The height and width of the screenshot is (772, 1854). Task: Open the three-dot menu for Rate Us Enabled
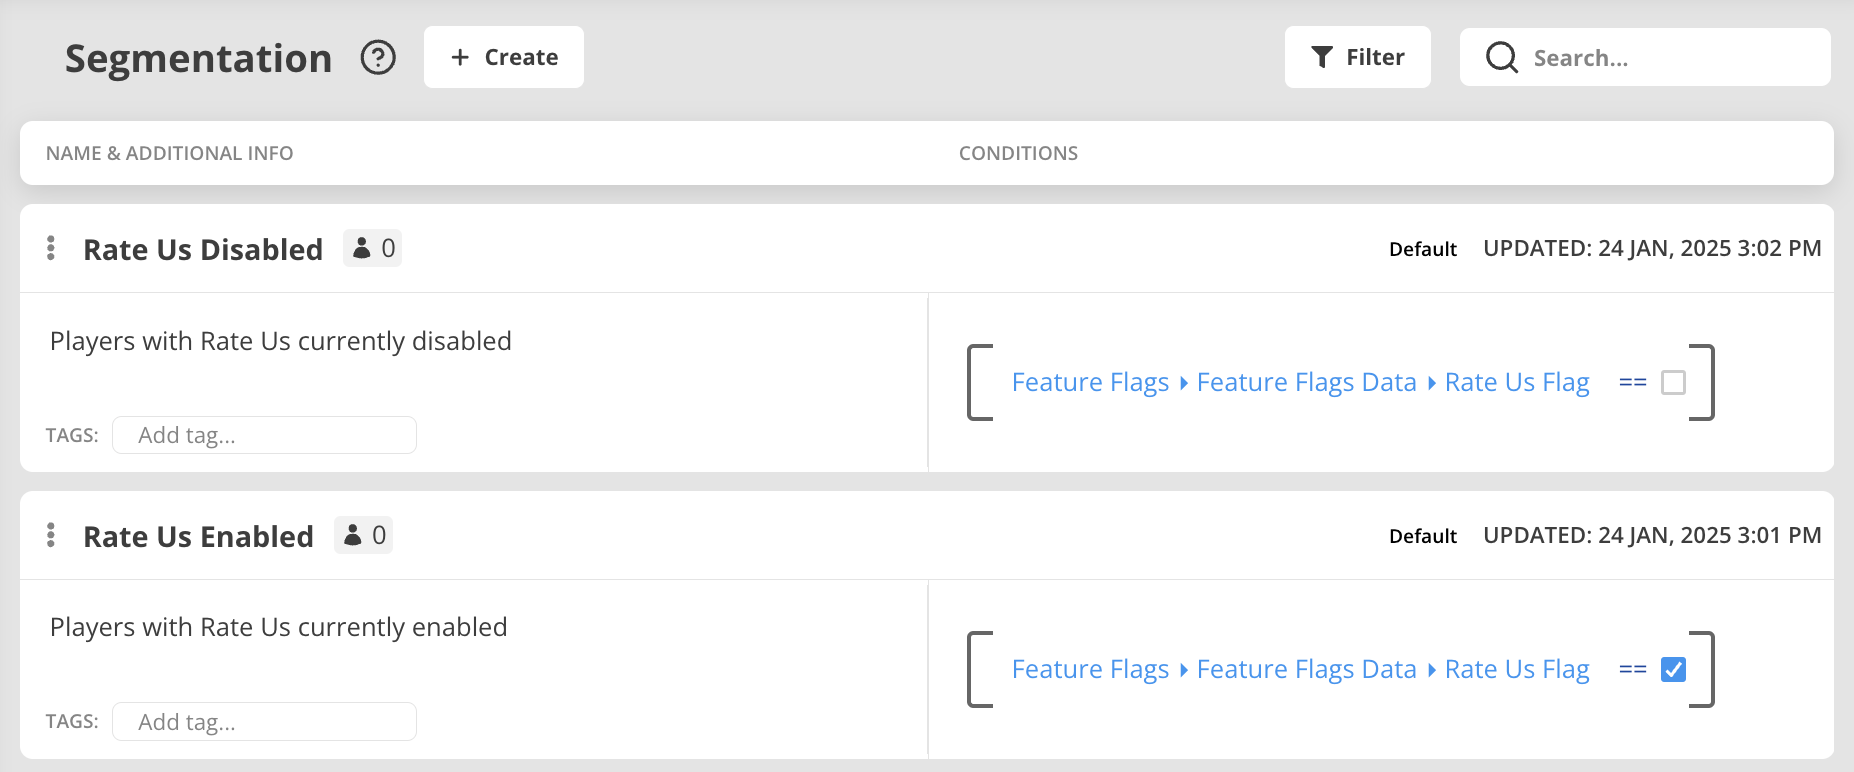[x=51, y=535]
